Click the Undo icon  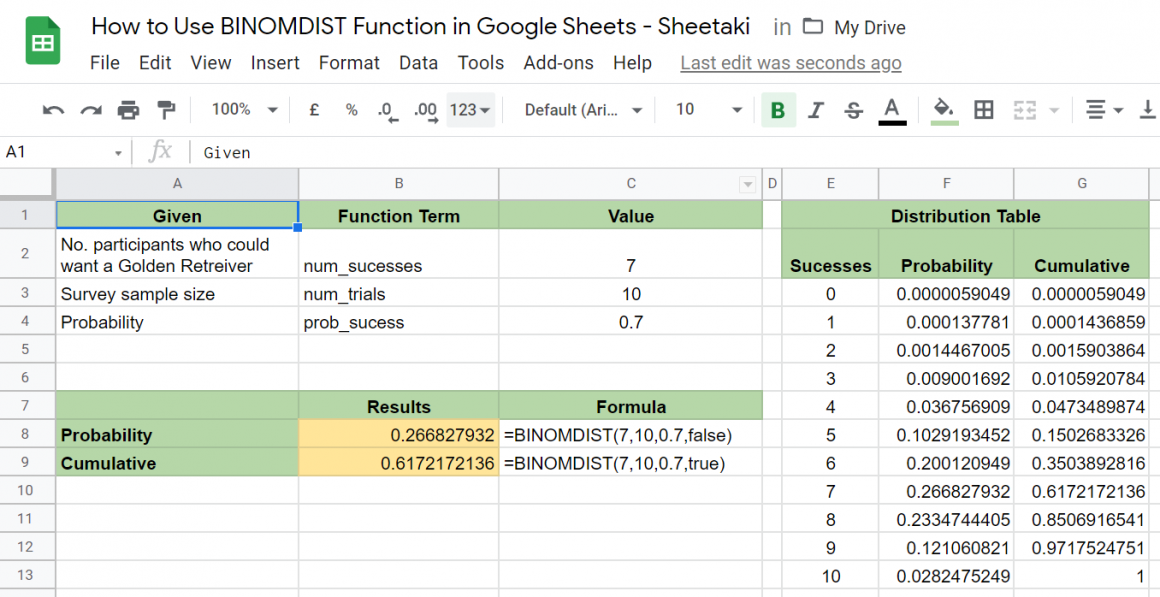(52, 110)
